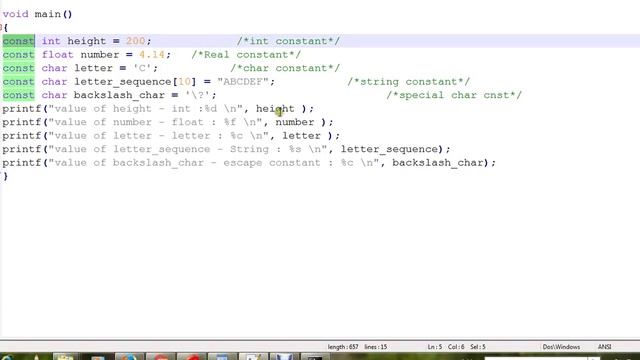Image resolution: width=640 pixels, height=360 pixels.
Task: Click the '%s' format specifier in fourth printf
Action: pos(295,149)
